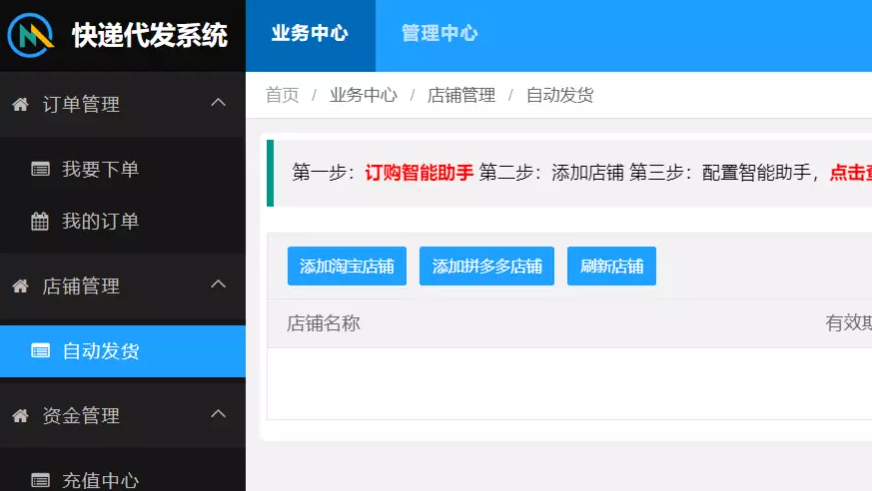This screenshot has height=491, width=872.
Task: Open the 管理中心 tab
Action: [x=439, y=34]
